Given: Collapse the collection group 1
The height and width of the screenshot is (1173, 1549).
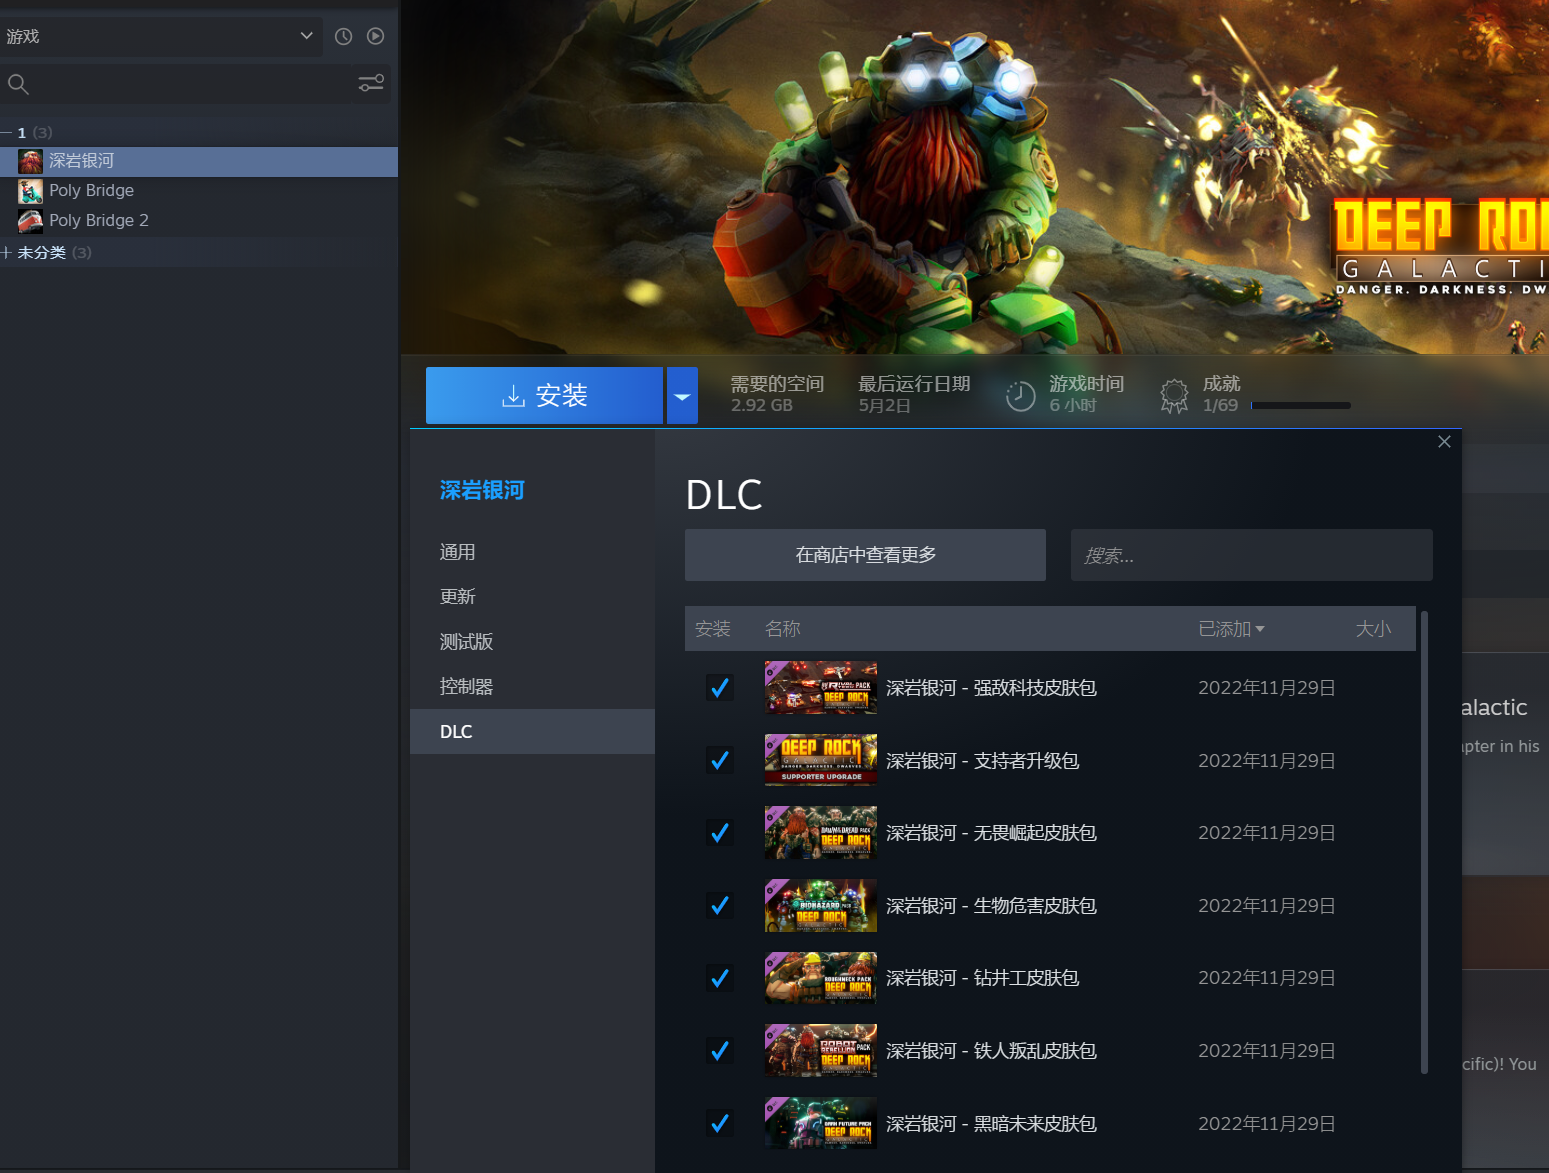Looking at the screenshot, I should point(7,133).
